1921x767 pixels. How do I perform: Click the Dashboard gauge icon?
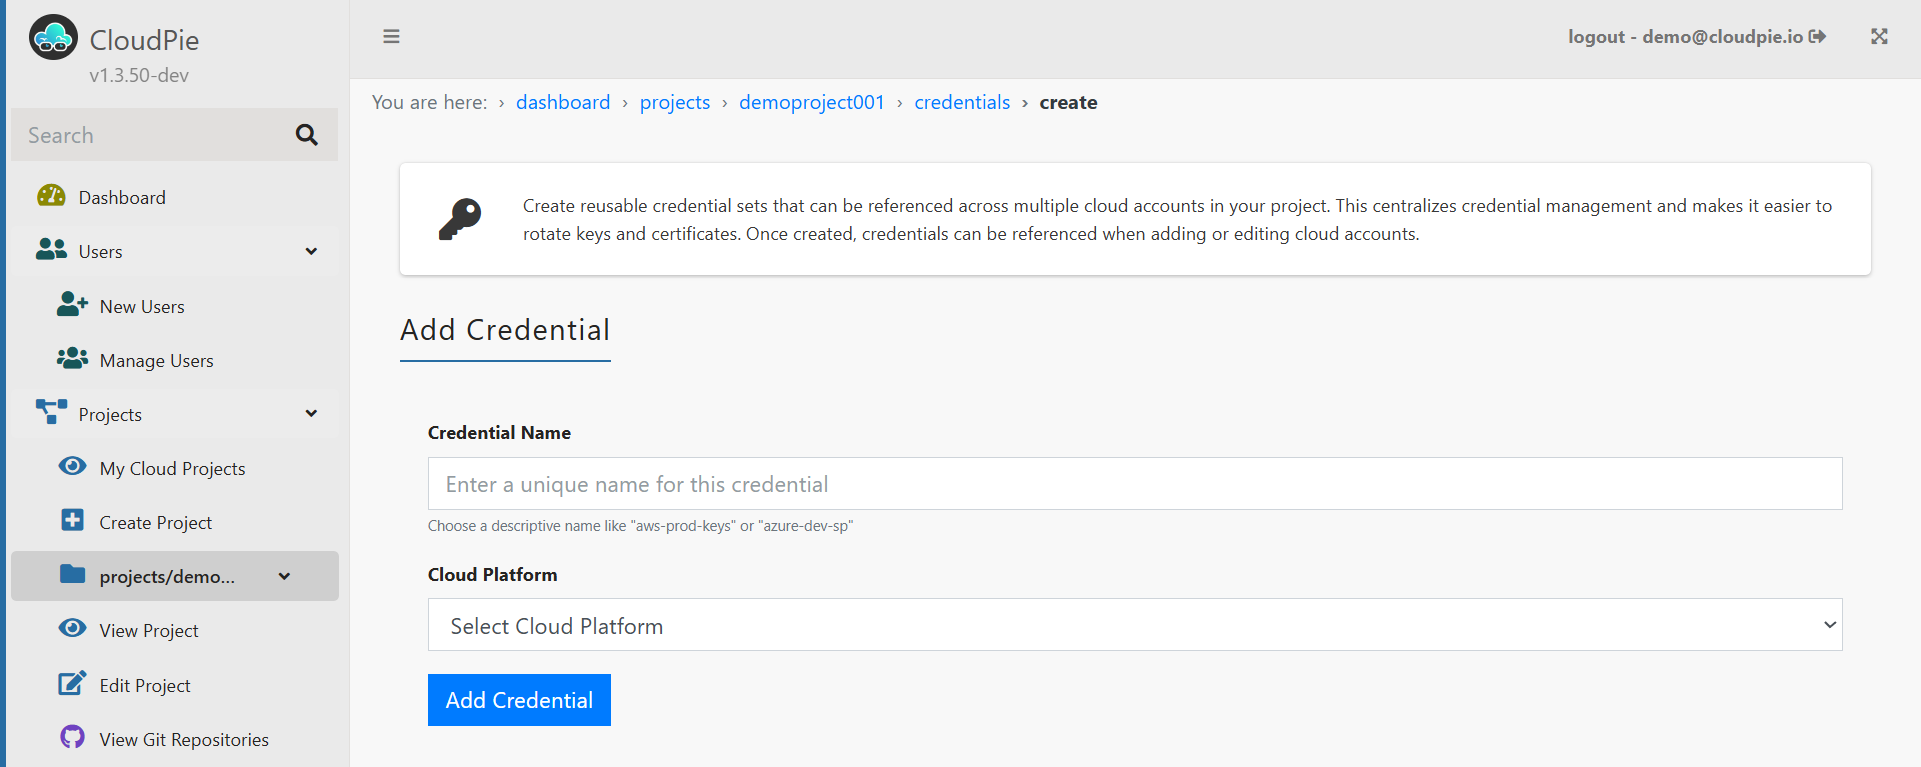pyautogui.click(x=51, y=196)
